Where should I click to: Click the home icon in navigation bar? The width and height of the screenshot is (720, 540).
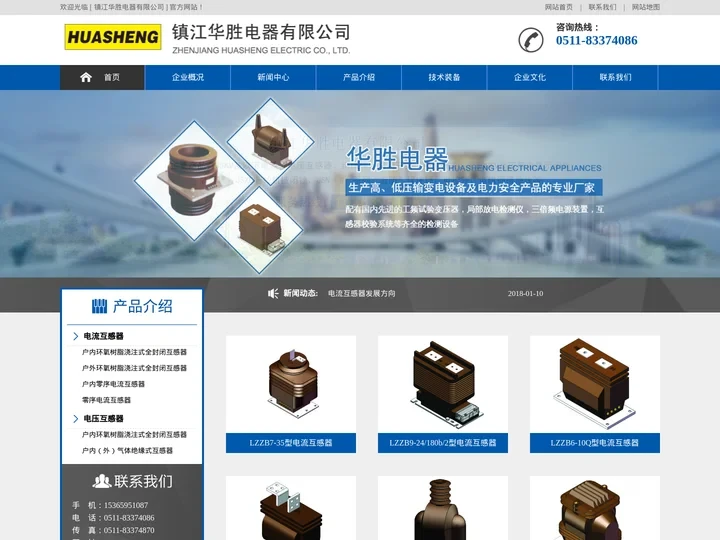tap(86, 77)
